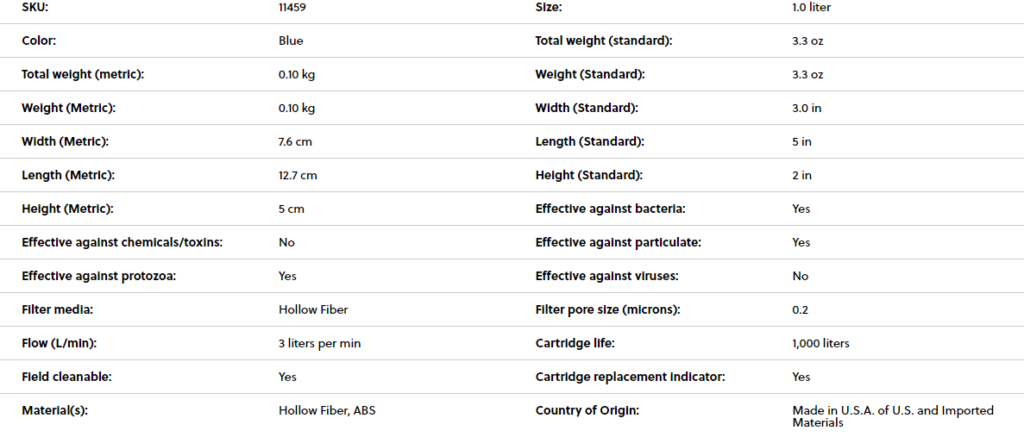
Task: Click the Length (Standard) label
Action: click(589, 142)
